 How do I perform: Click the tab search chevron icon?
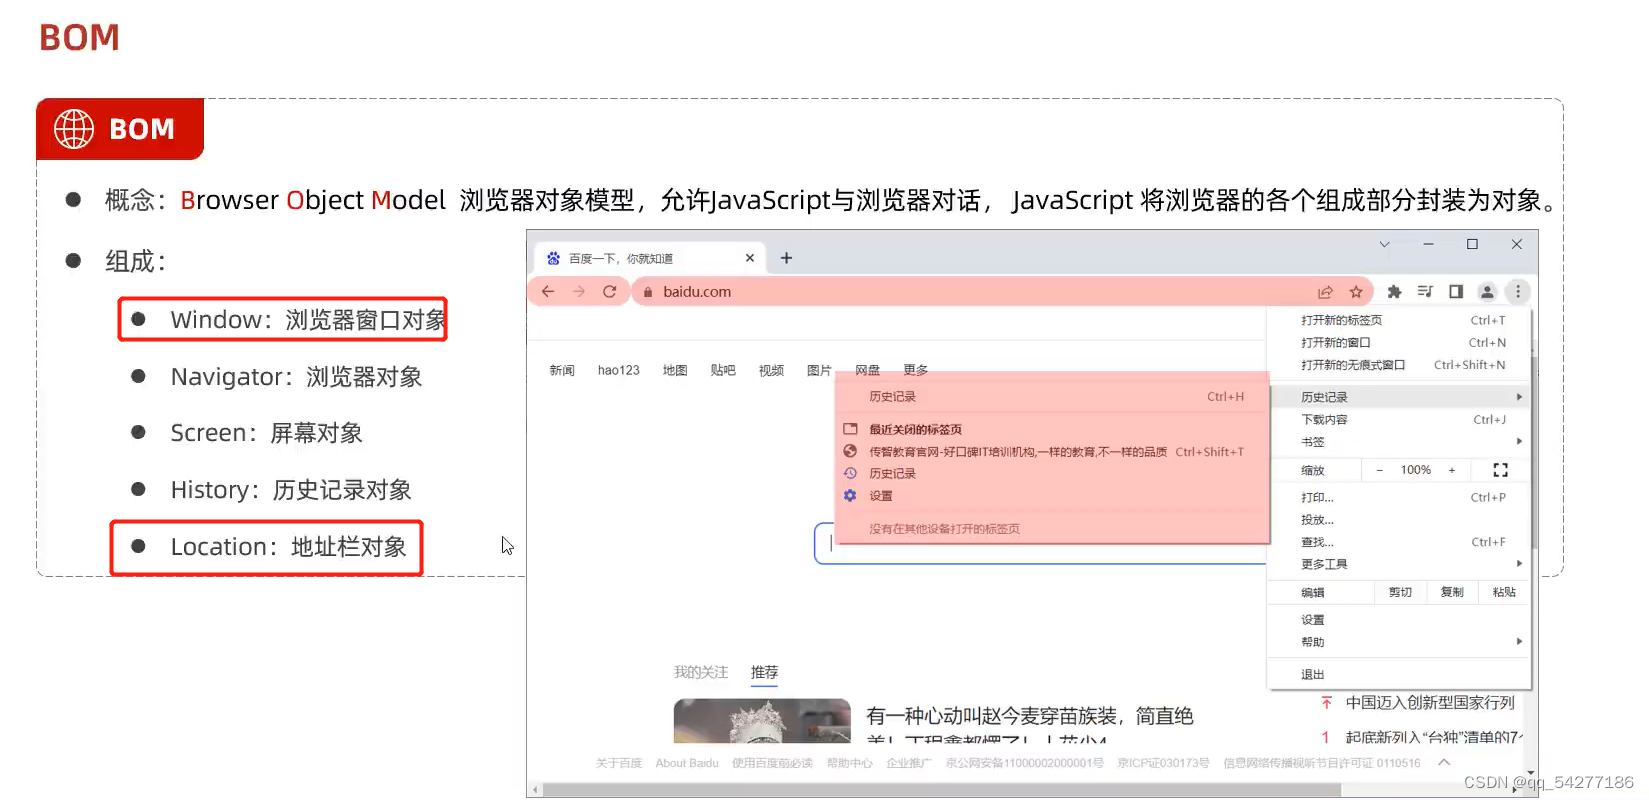point(1384,244)
